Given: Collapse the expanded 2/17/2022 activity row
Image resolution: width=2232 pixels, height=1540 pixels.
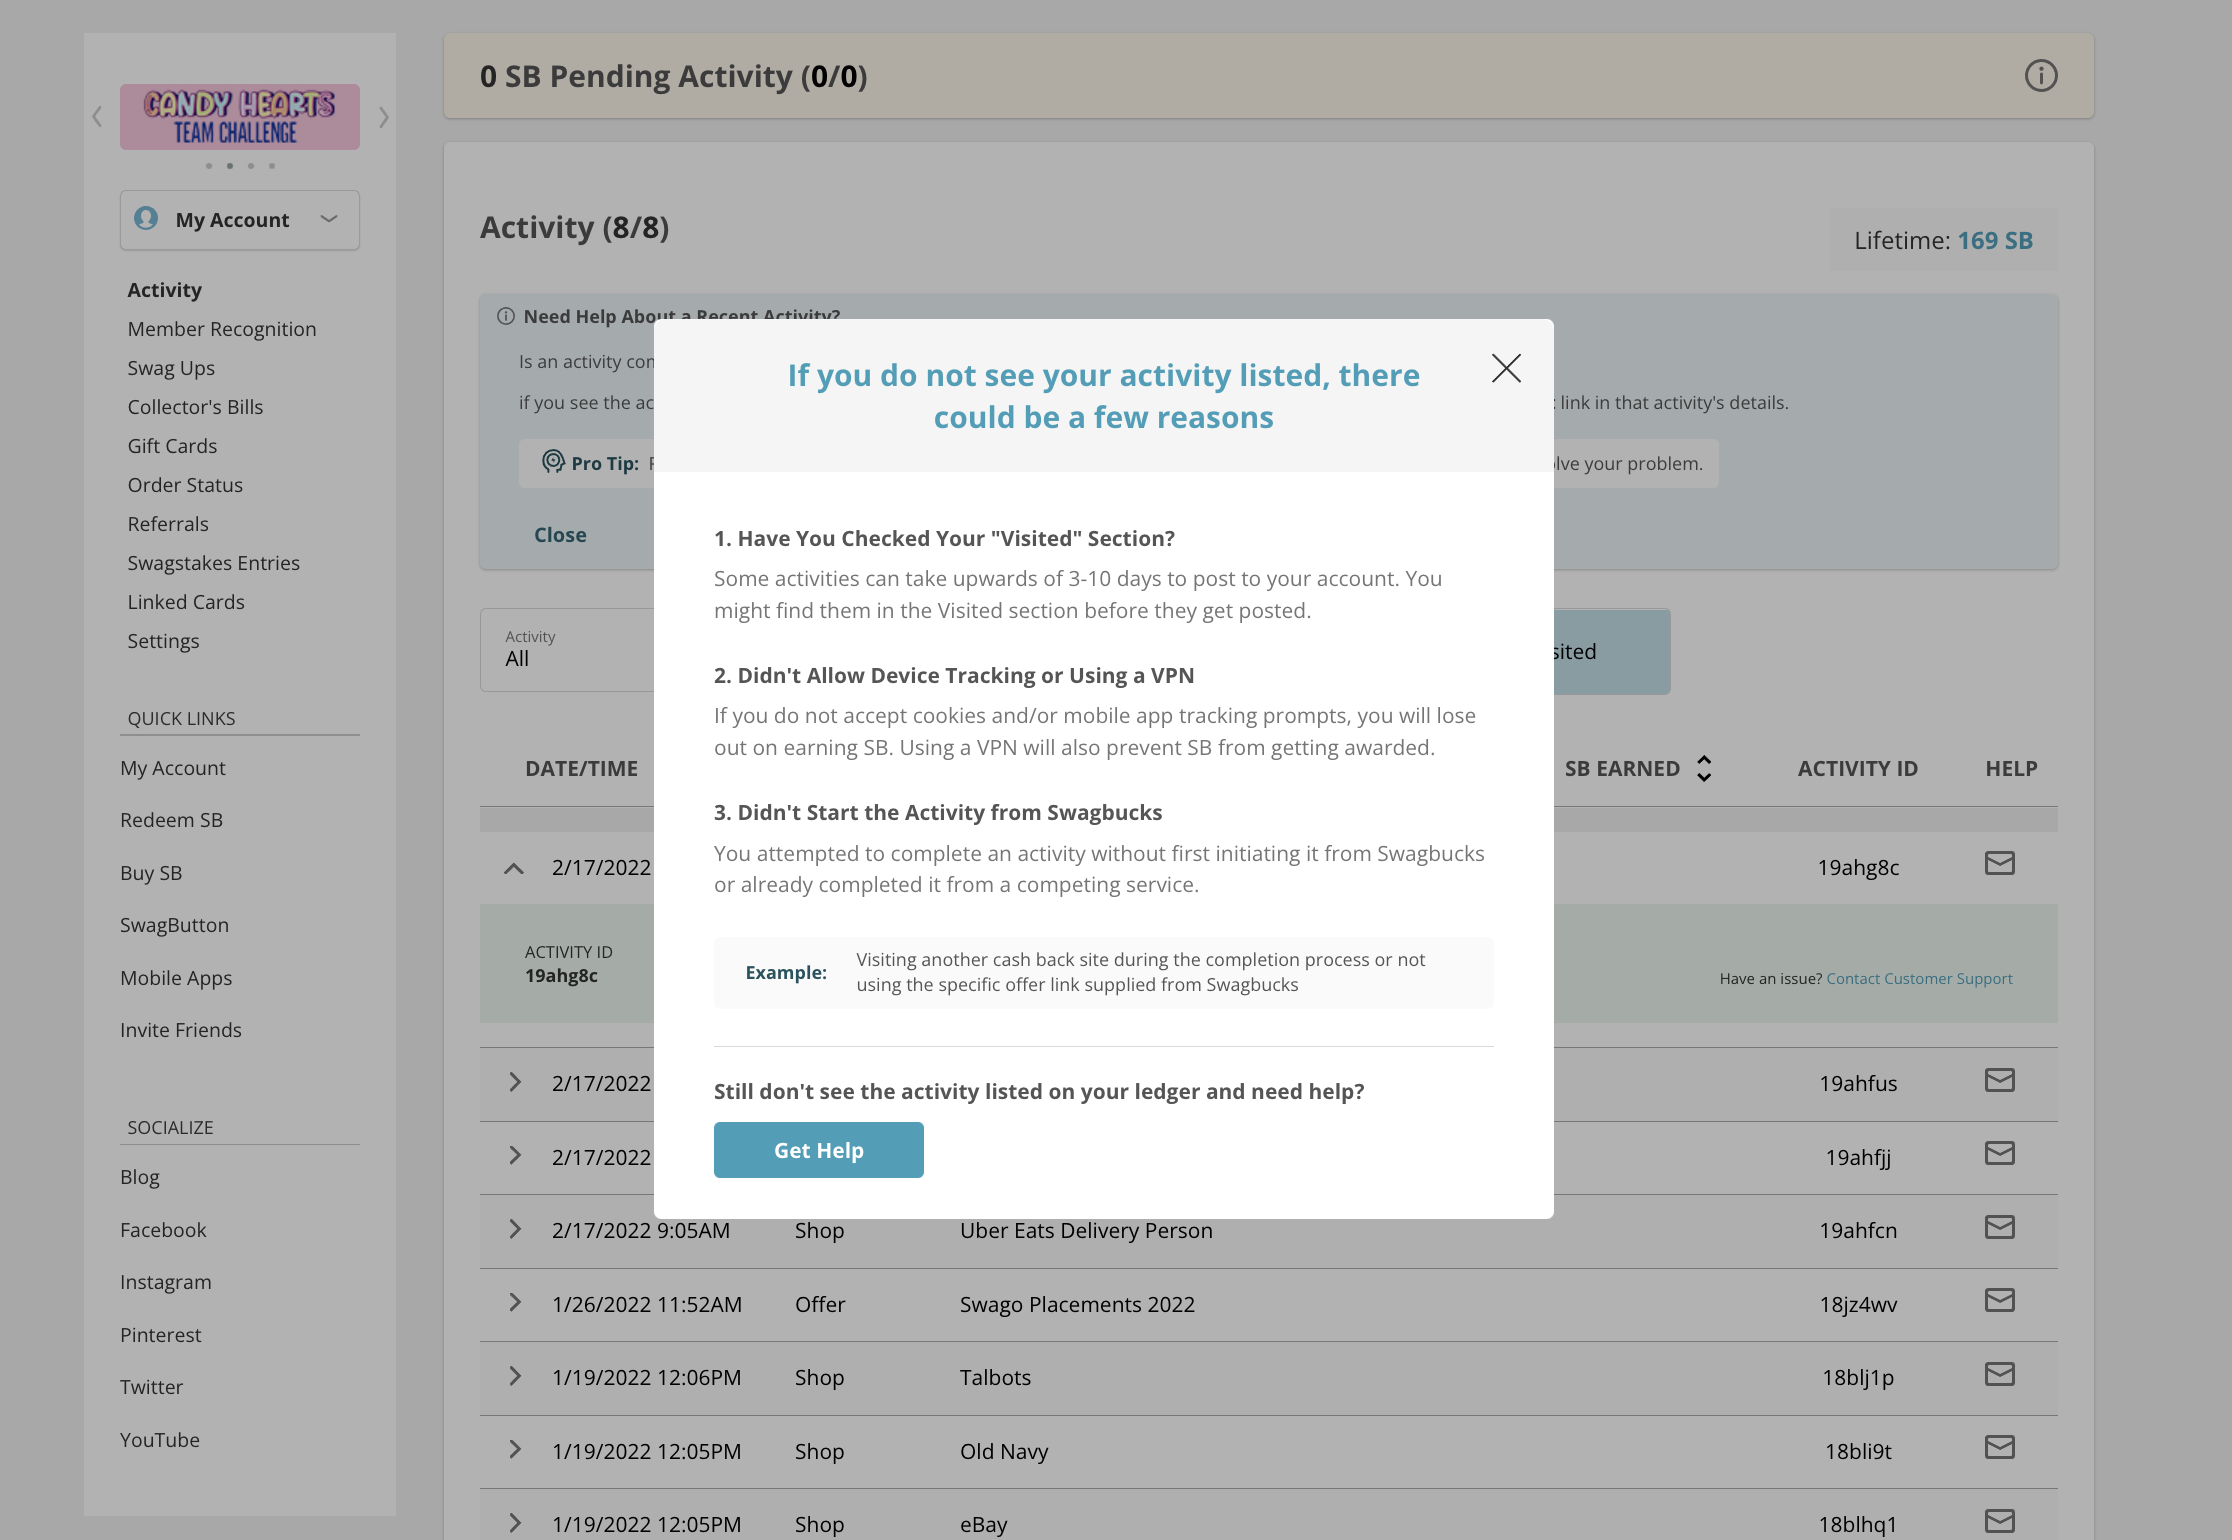Looking at the screenshot, I should 515,867.
